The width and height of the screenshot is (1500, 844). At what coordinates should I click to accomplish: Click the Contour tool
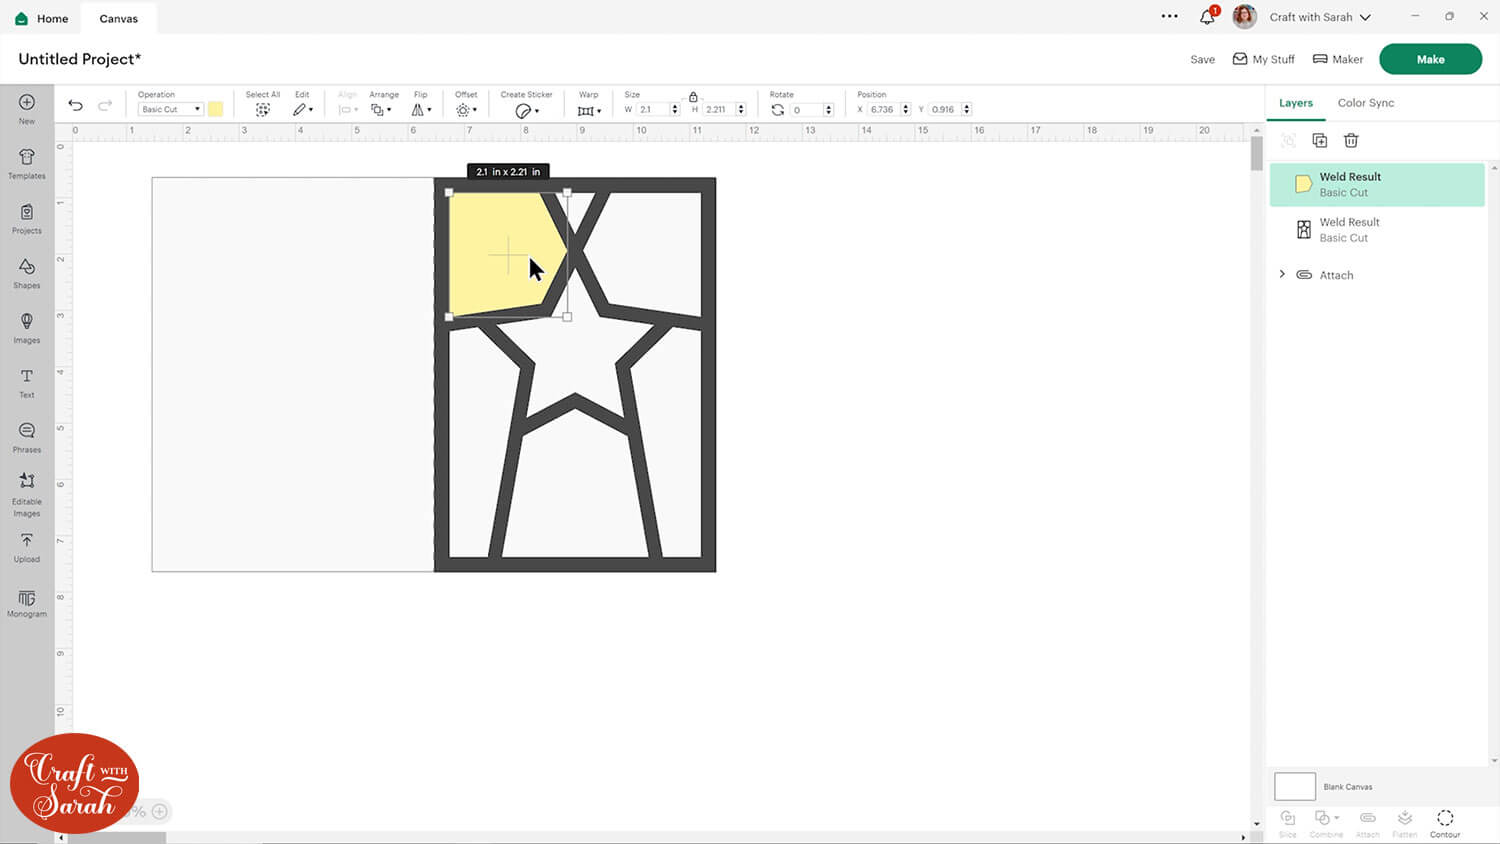[x=1444, y=822]
